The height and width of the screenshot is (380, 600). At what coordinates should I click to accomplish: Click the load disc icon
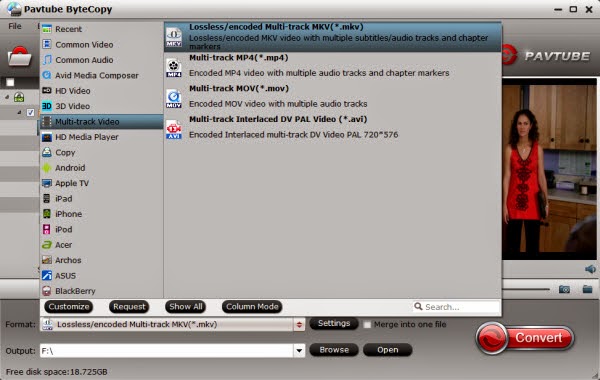[19, 57]
